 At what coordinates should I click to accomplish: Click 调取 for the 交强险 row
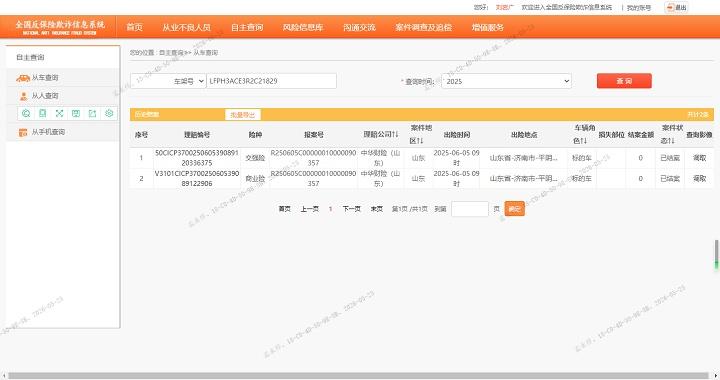[699, 158]
